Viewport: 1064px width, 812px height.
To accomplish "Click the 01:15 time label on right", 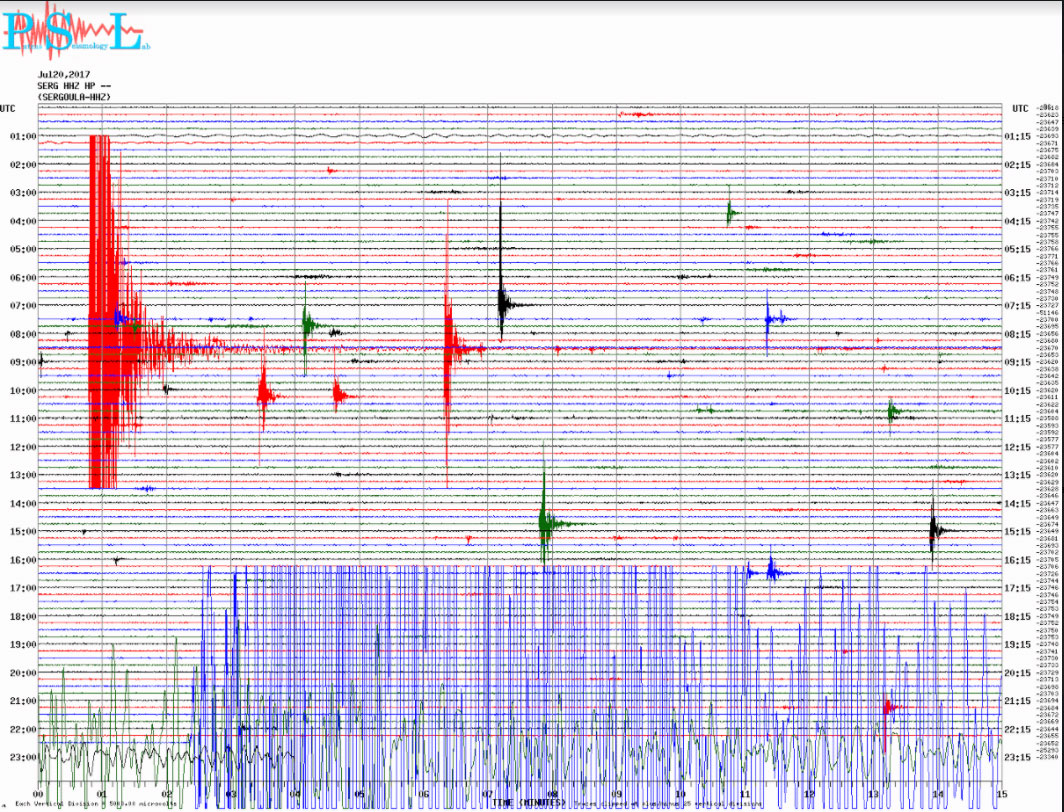I will pyautogui.click(x=1017, y=136).
